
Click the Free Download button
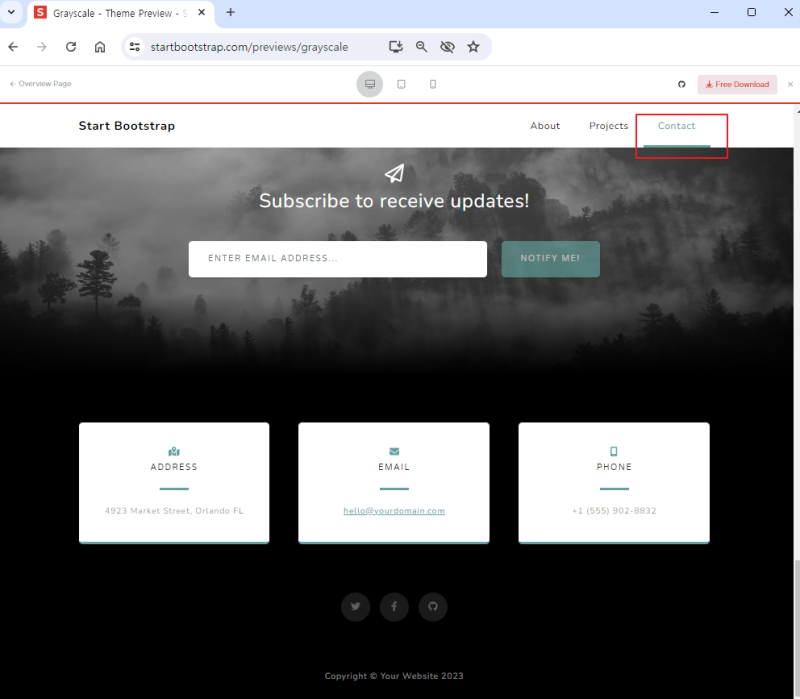point(737,84)
